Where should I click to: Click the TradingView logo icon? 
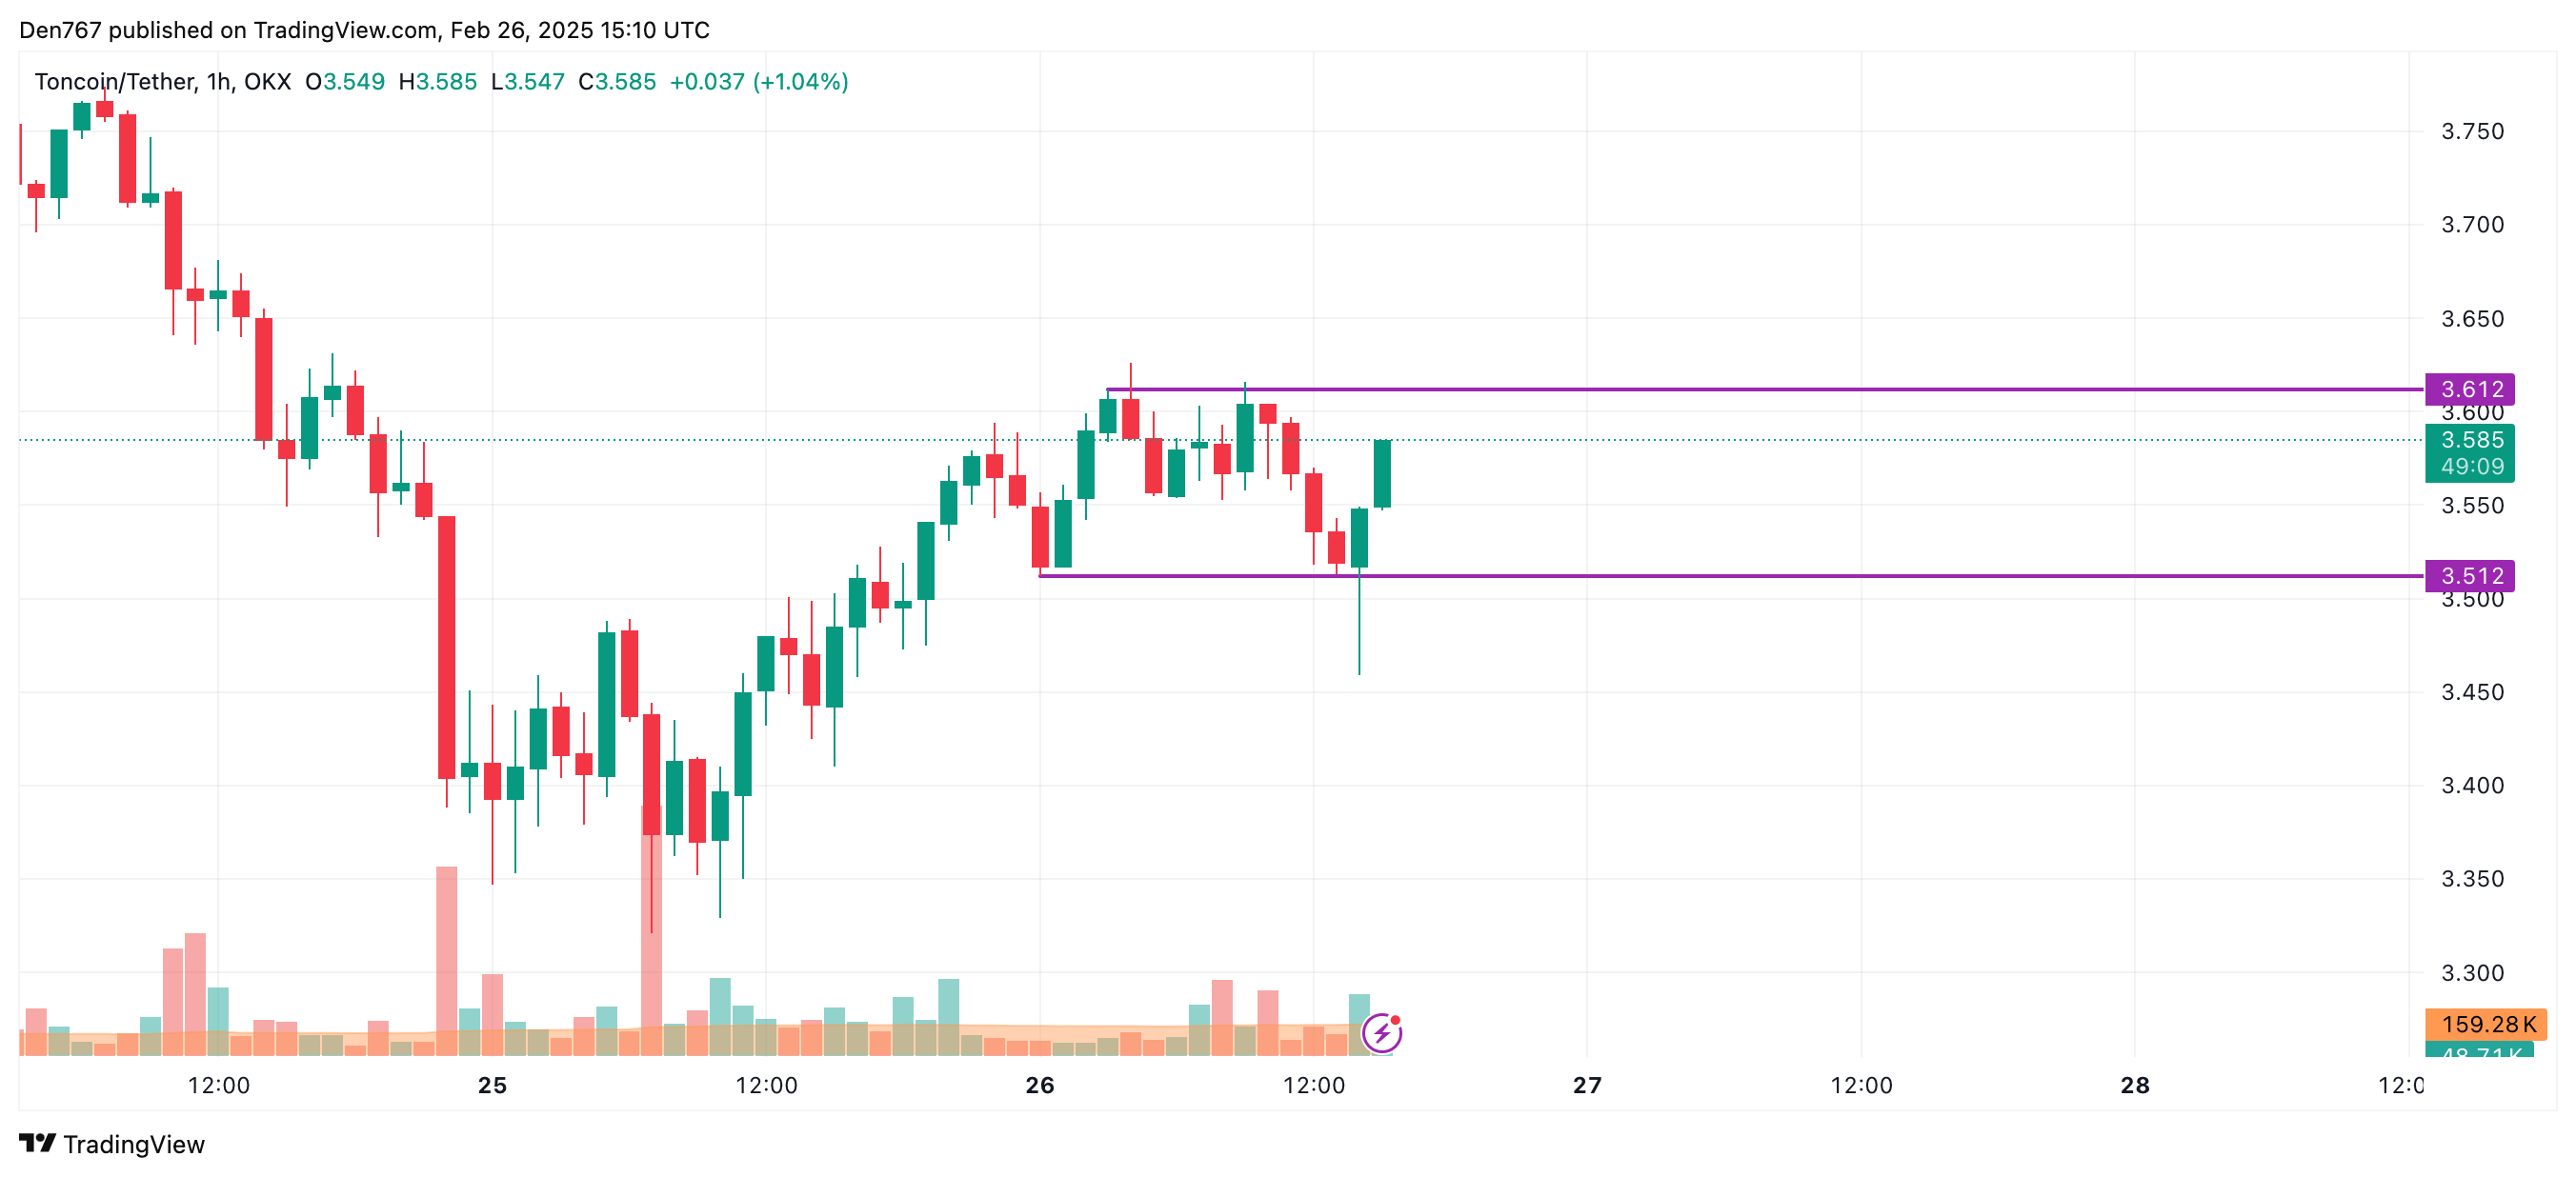pos(37,1142)
